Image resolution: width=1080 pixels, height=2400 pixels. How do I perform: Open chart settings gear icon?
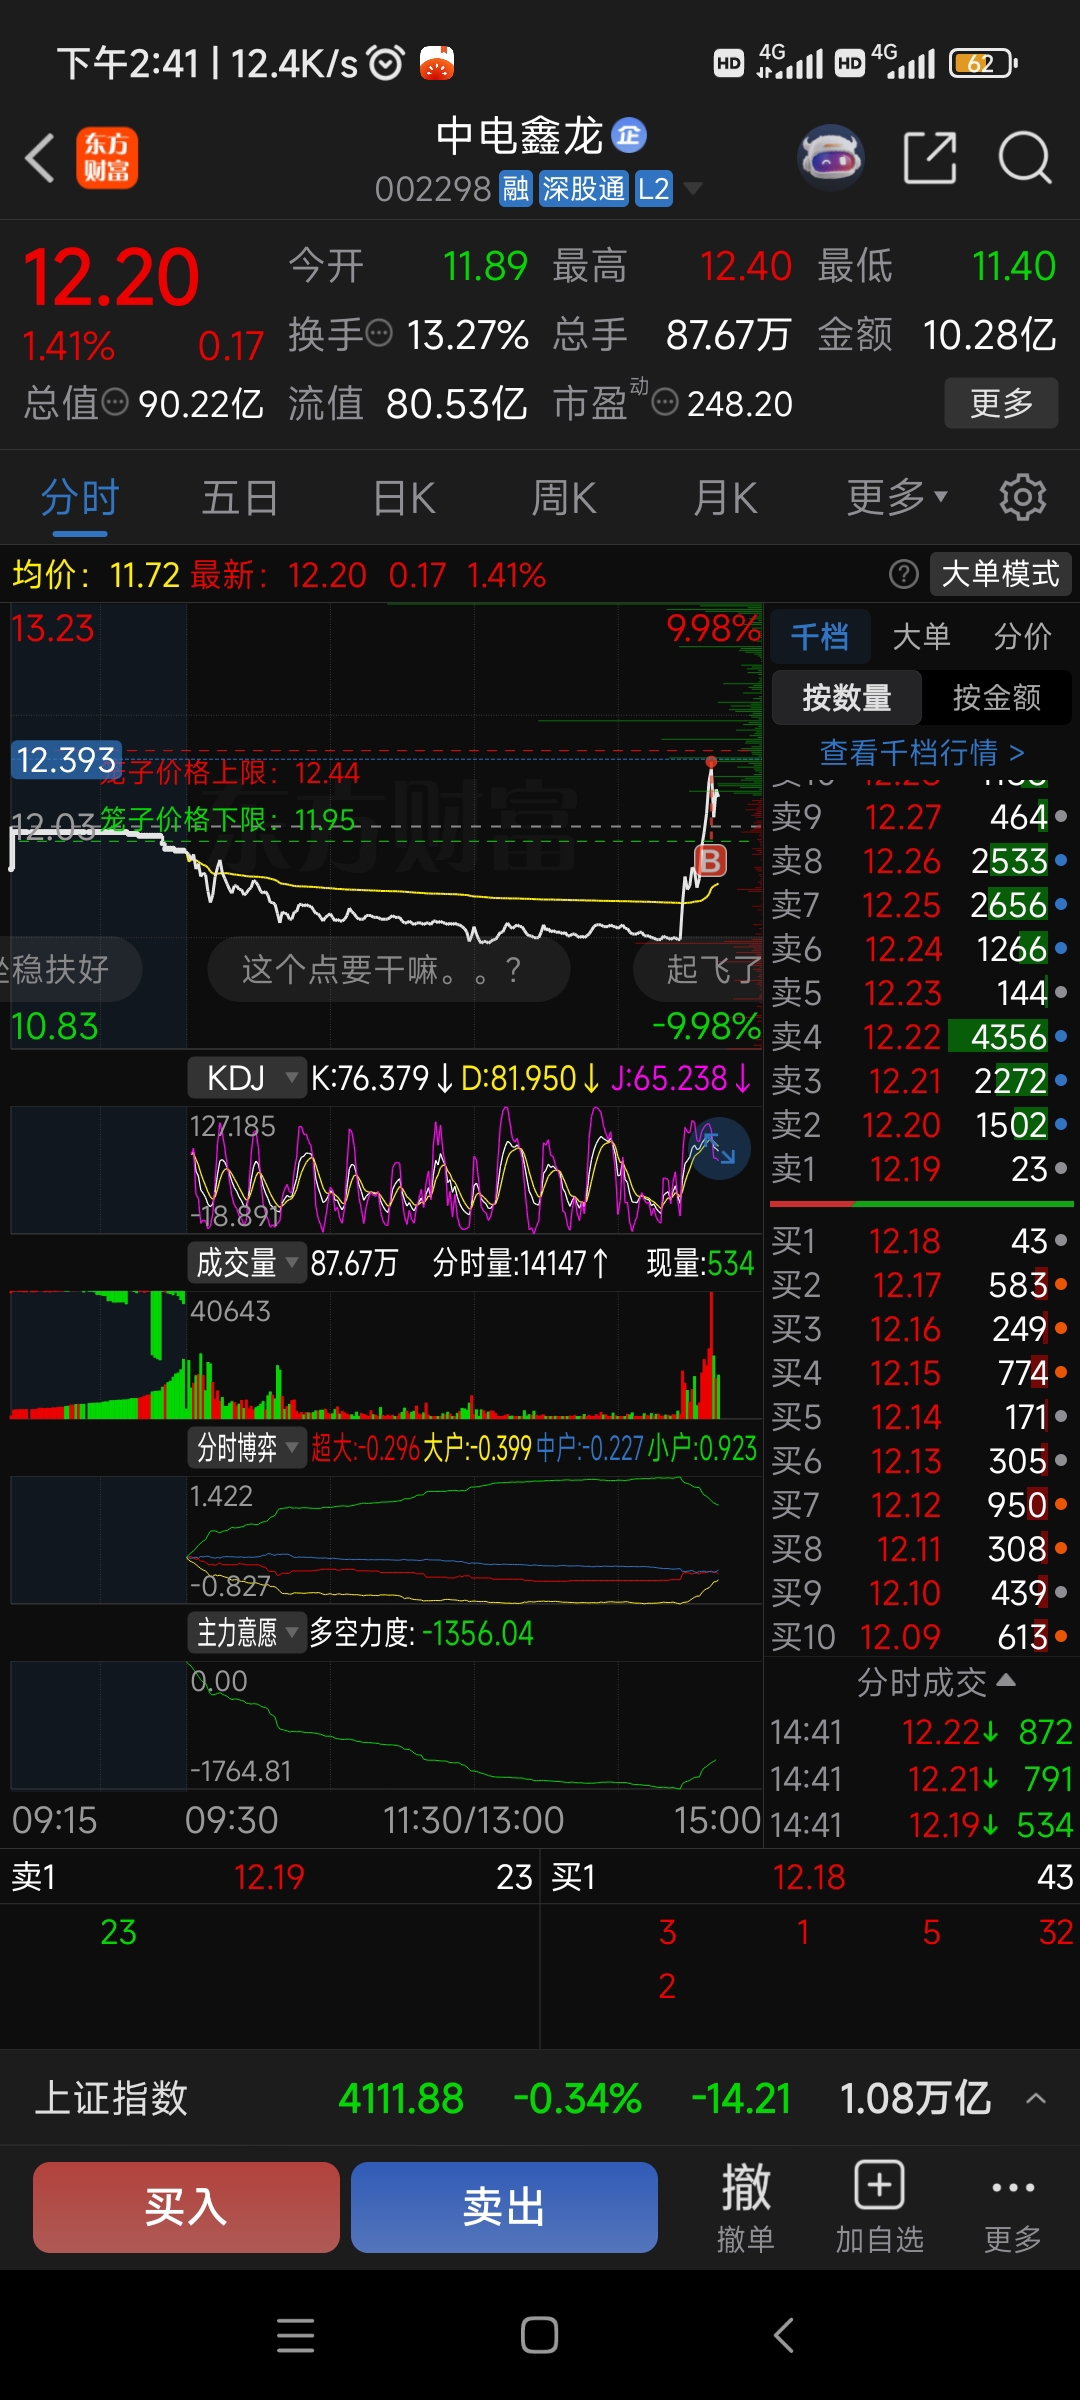click(1023, 497)
